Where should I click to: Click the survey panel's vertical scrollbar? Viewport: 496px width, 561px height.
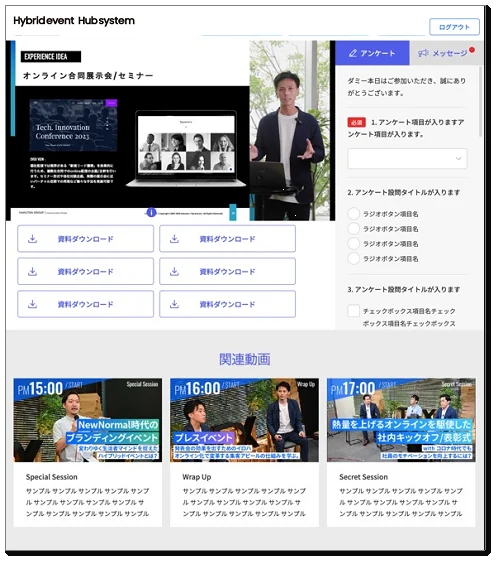point(480,101)
